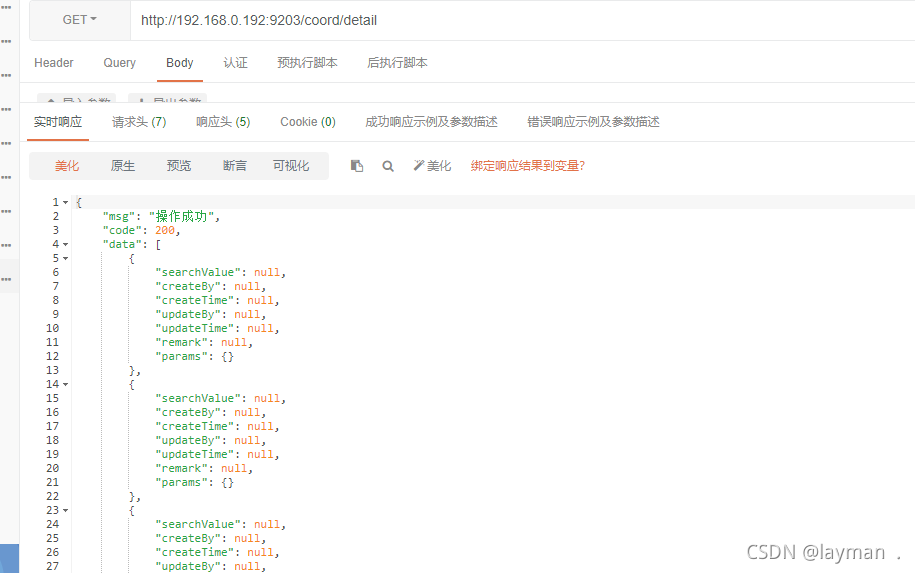
Task: Click "updateBy" on line 9
Action: (188, 315)
